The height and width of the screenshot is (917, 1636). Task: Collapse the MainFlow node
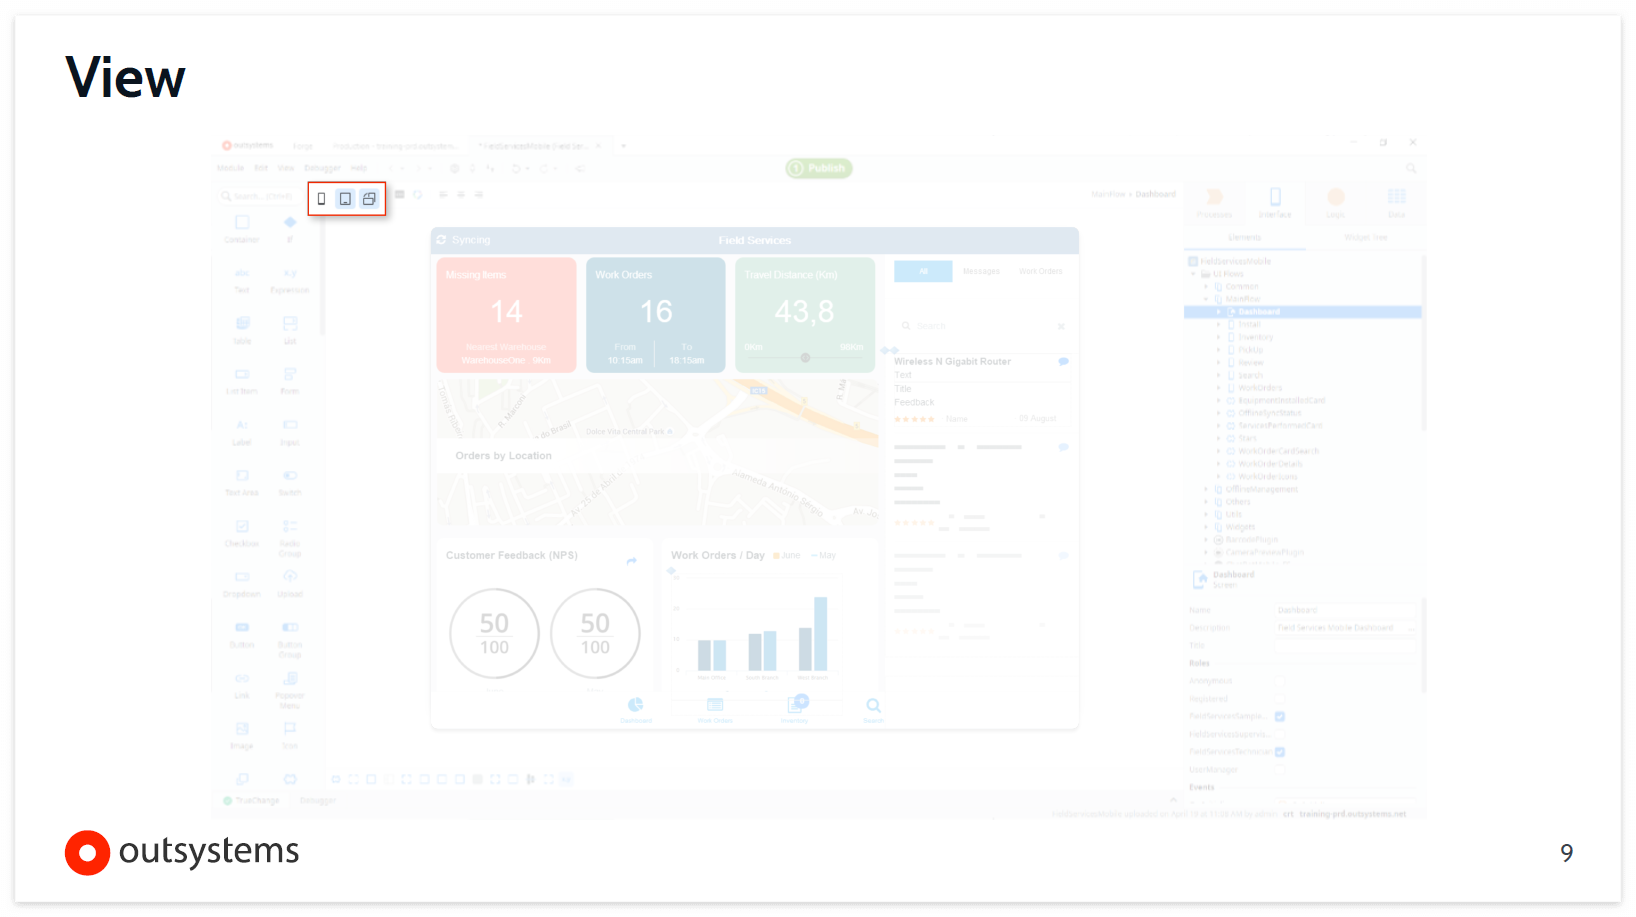[1206, 299]
